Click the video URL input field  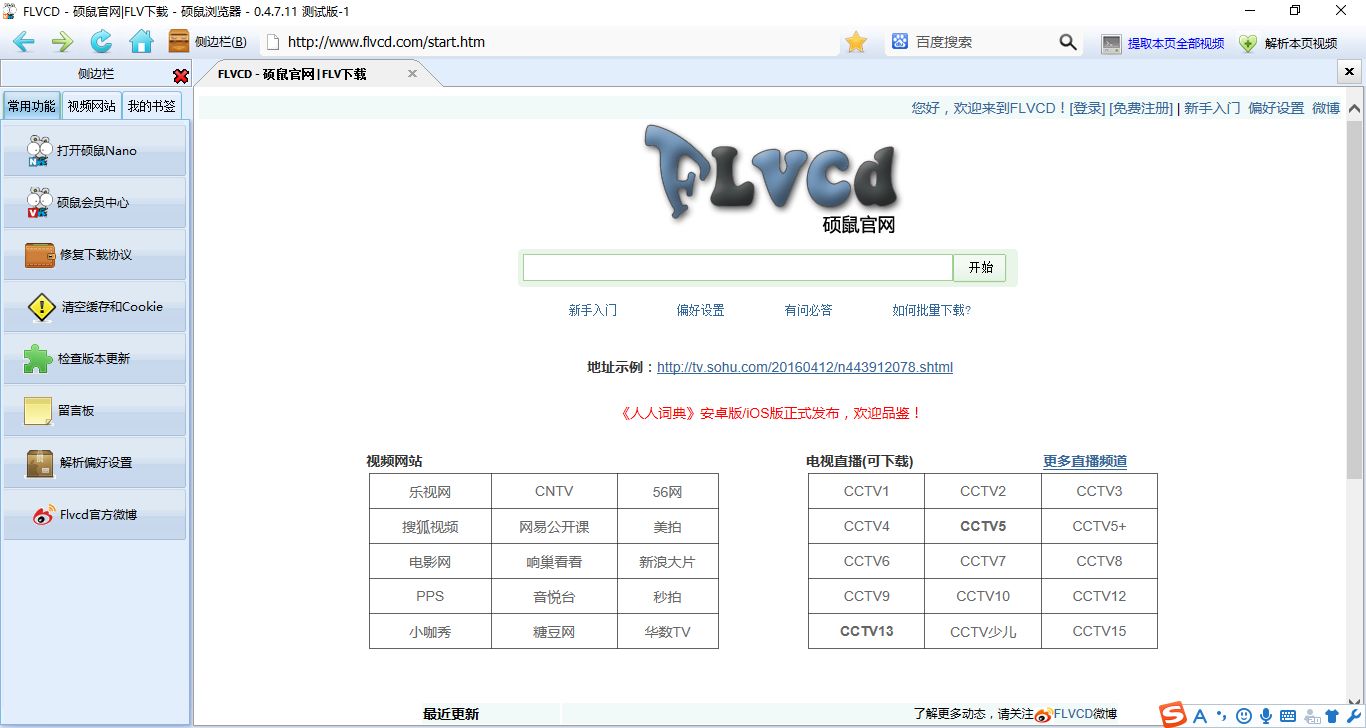pyautogui.click(x=738, y=267)
